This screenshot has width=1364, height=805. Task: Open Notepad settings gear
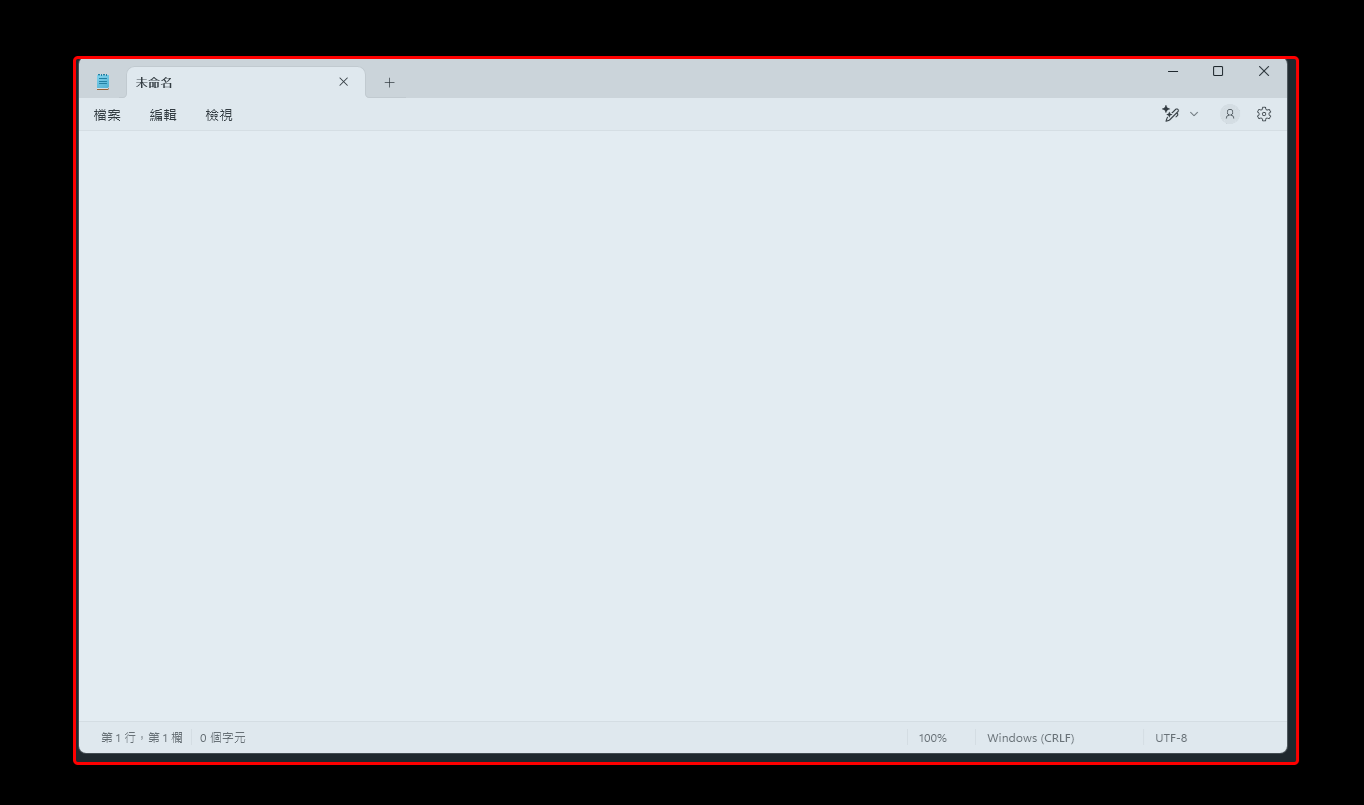1264,114
